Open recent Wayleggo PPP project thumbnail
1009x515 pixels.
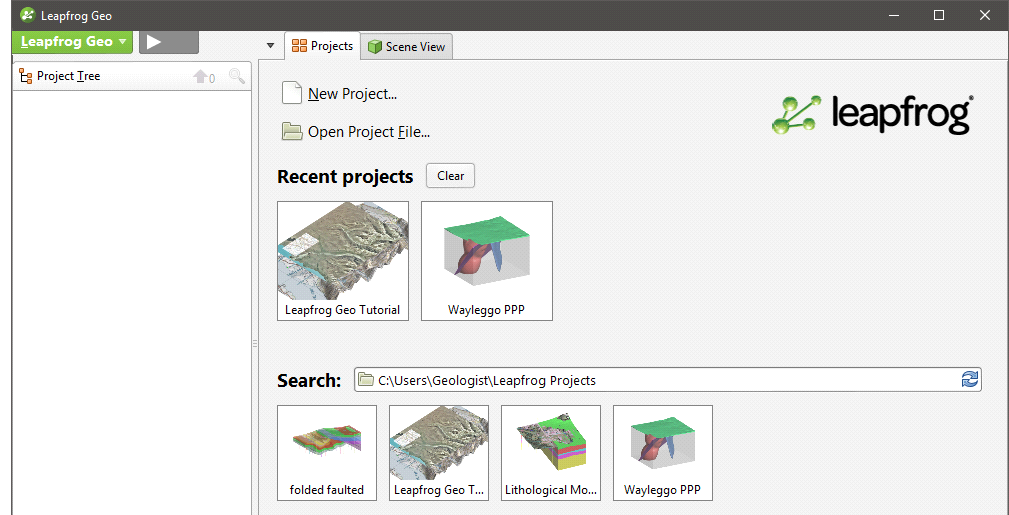point(487,261)
